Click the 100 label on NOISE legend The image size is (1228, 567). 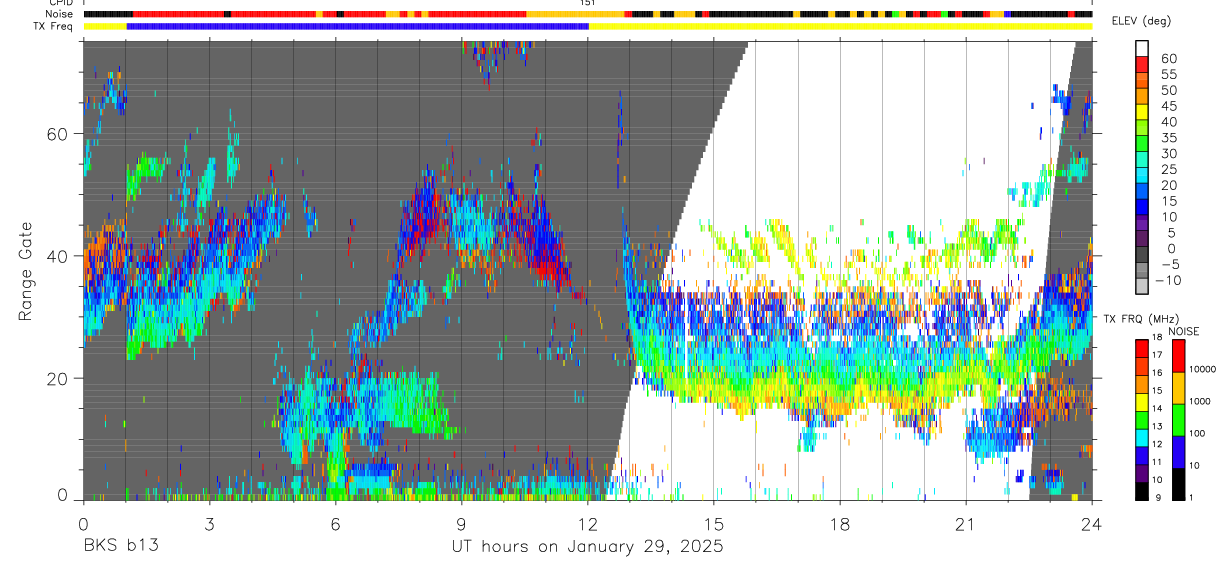coord(1197,433)
